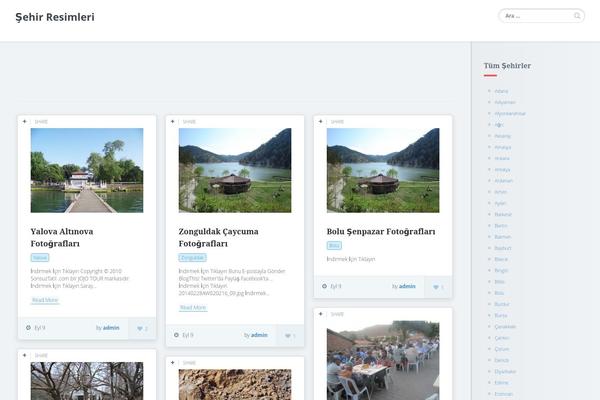Image resolution: width=600 pixels, height=400 pixels.
Task: Open the Yalova Altınova Fotoğrafları post title
Action: pos(62,237)
